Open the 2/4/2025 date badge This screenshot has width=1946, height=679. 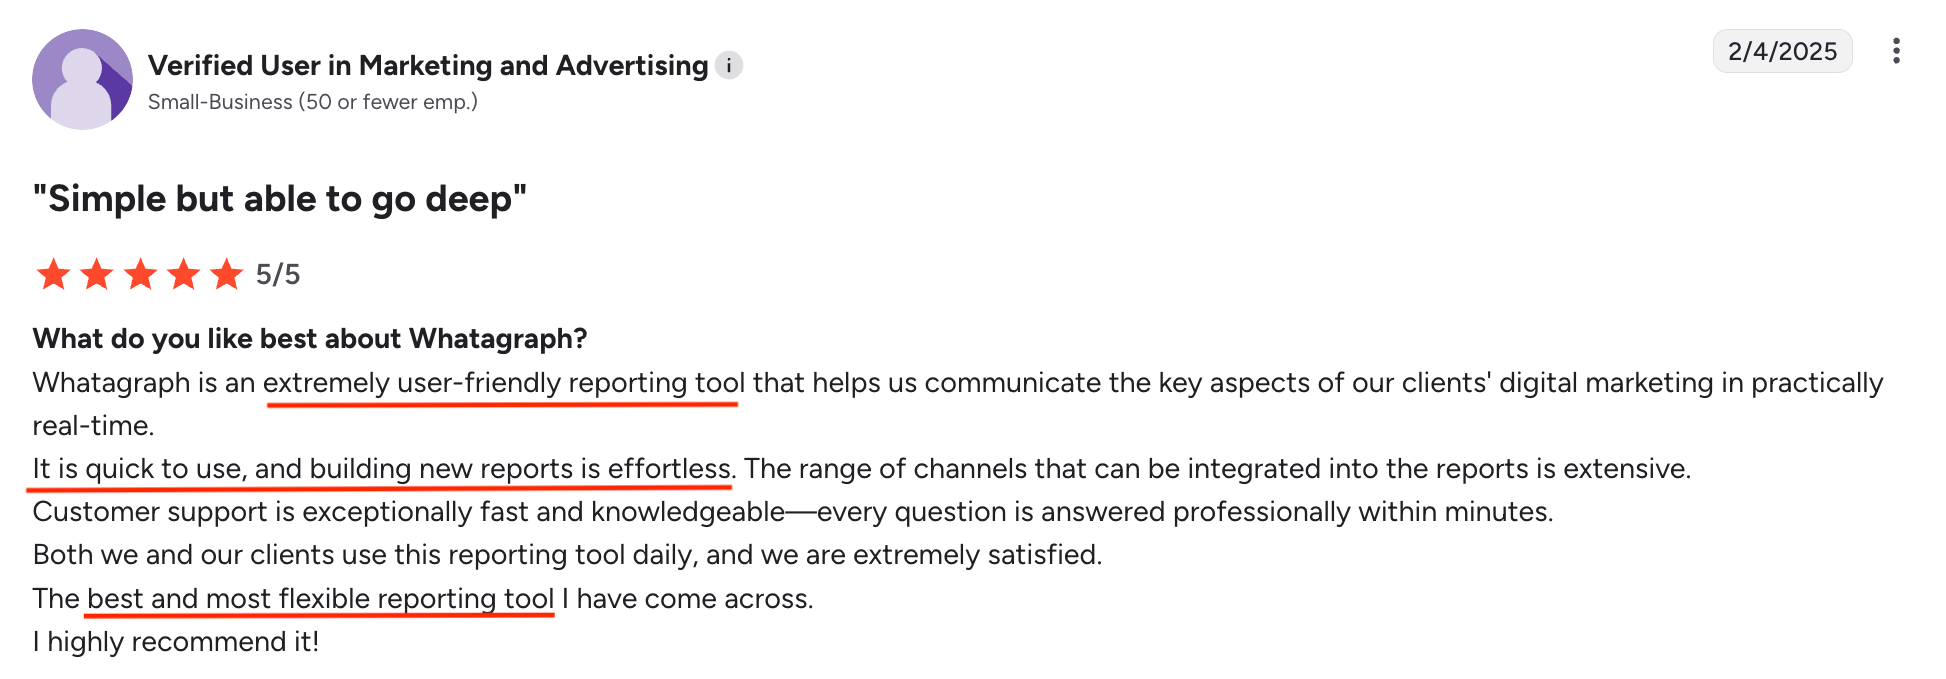1782,52
